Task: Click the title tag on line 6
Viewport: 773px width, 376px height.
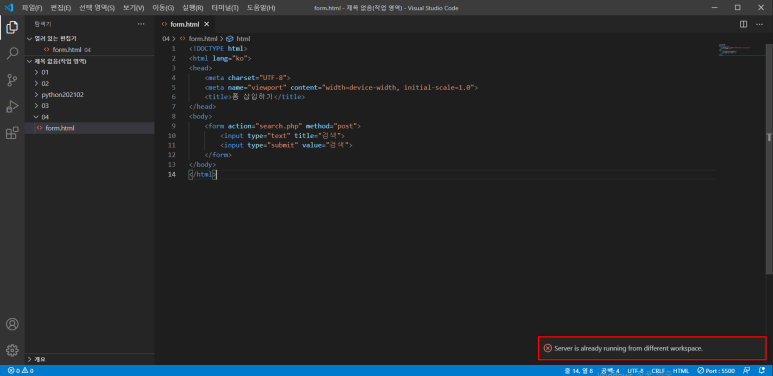Action: (x=255, y=97)
